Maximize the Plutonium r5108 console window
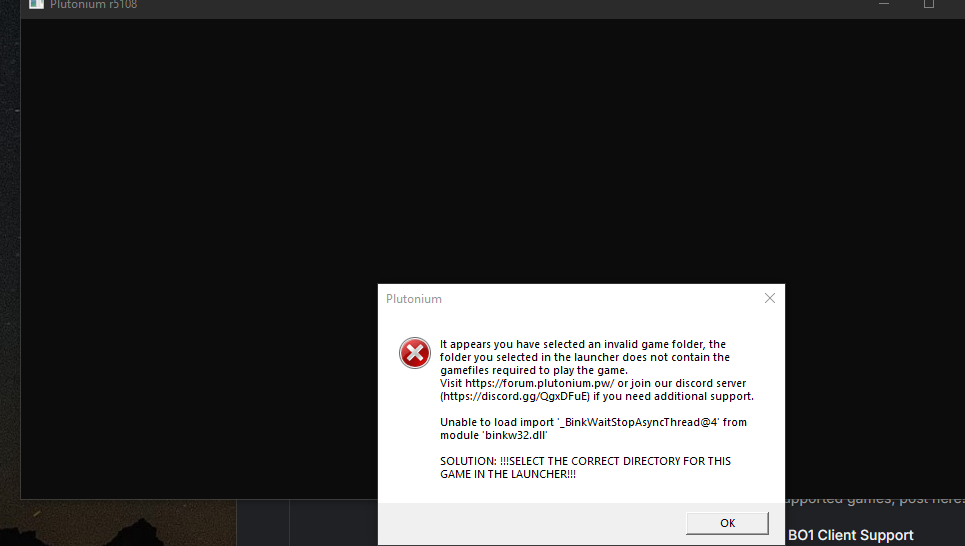 (928, 4)
